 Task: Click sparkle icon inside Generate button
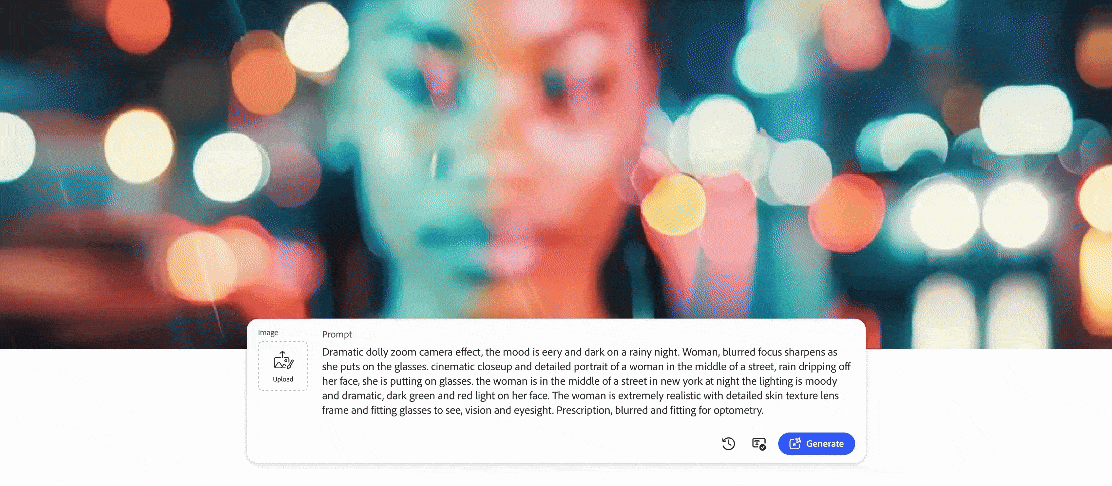[795, 444]
